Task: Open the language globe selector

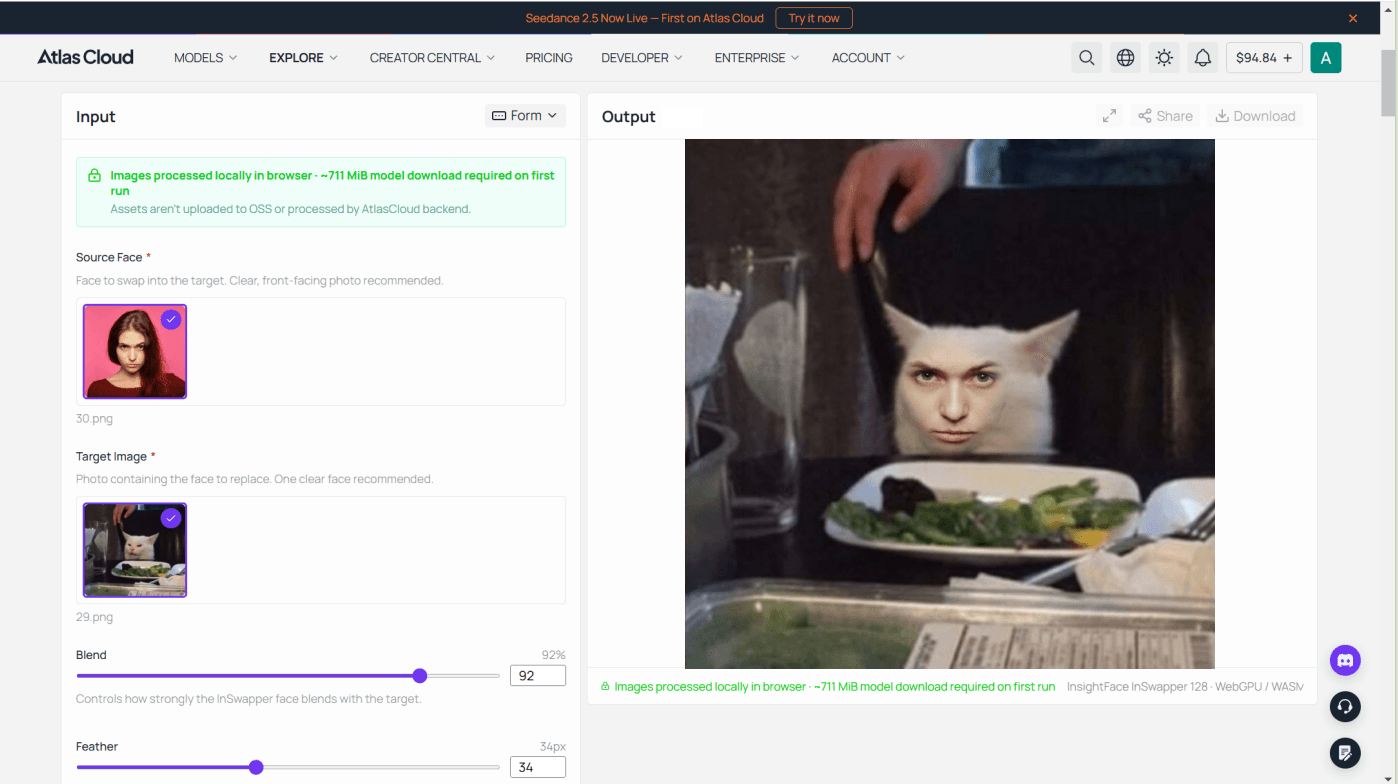Action: point(1125,58)
